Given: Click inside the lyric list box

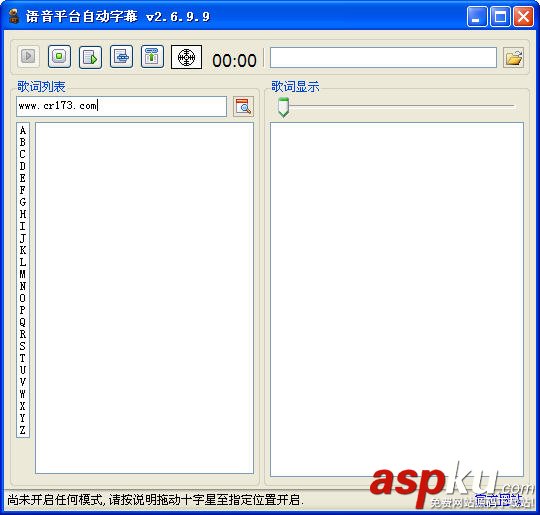Looking at the screenshot, I should pos(144,298).
